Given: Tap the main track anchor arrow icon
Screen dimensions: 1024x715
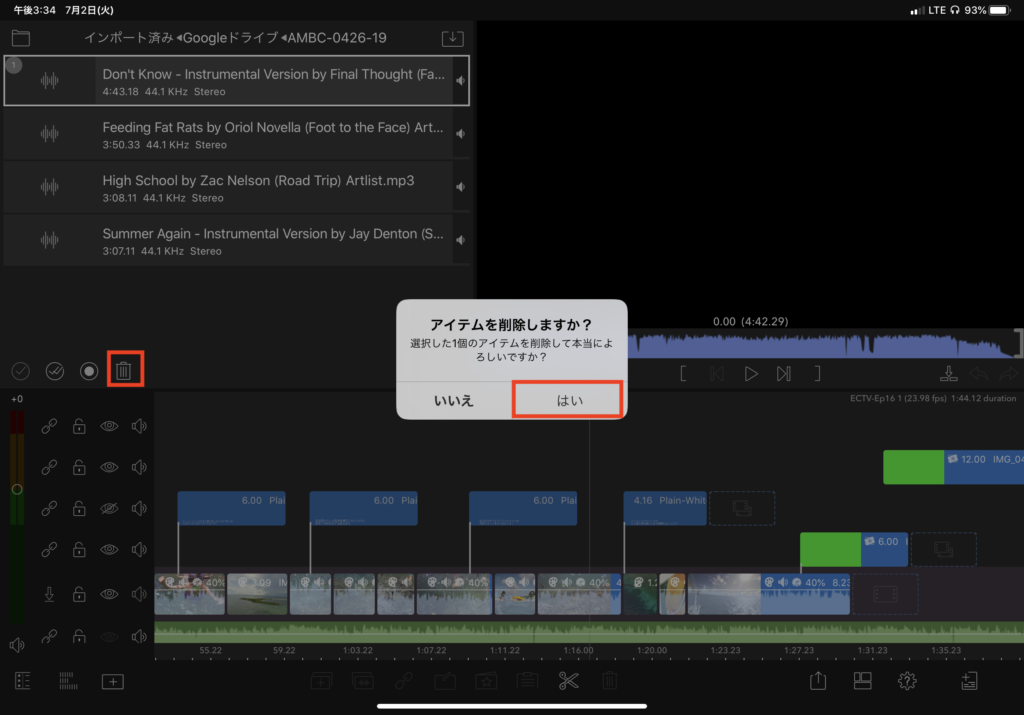Looking at the screenshot, I should [49, 594].
